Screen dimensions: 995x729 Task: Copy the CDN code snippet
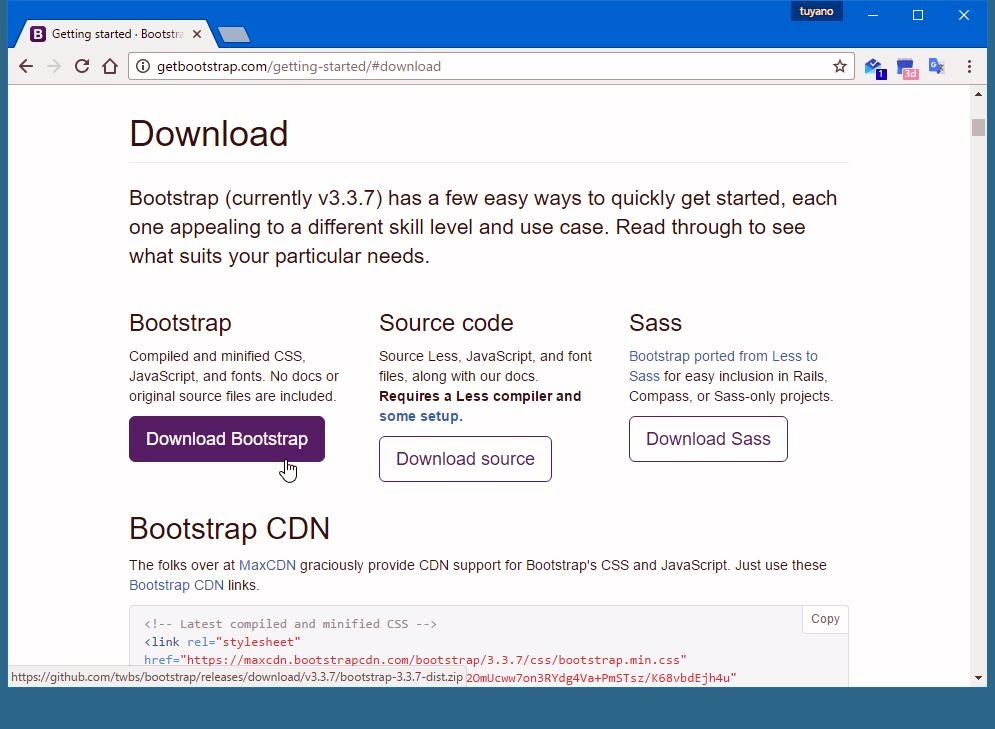(825, 619)
